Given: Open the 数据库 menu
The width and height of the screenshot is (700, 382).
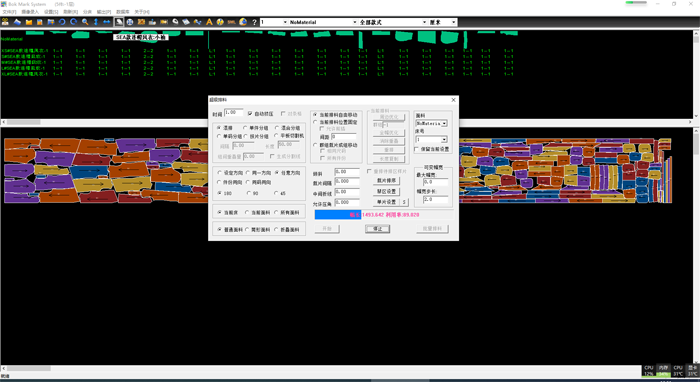Looking at the screenshot, I should 123,12.
